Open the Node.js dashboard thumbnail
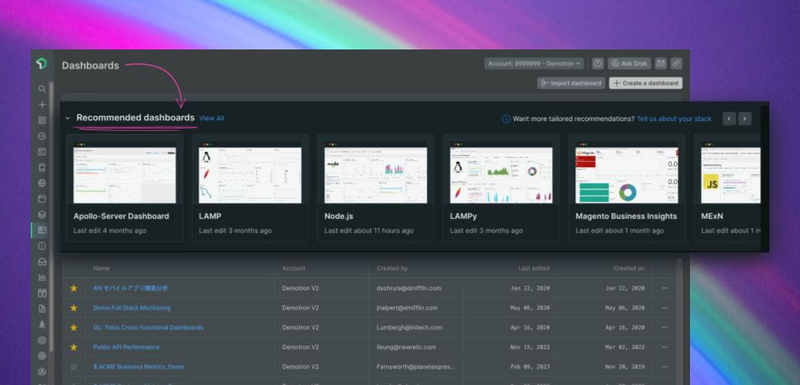The image size is (800, 385). [376, 175]
